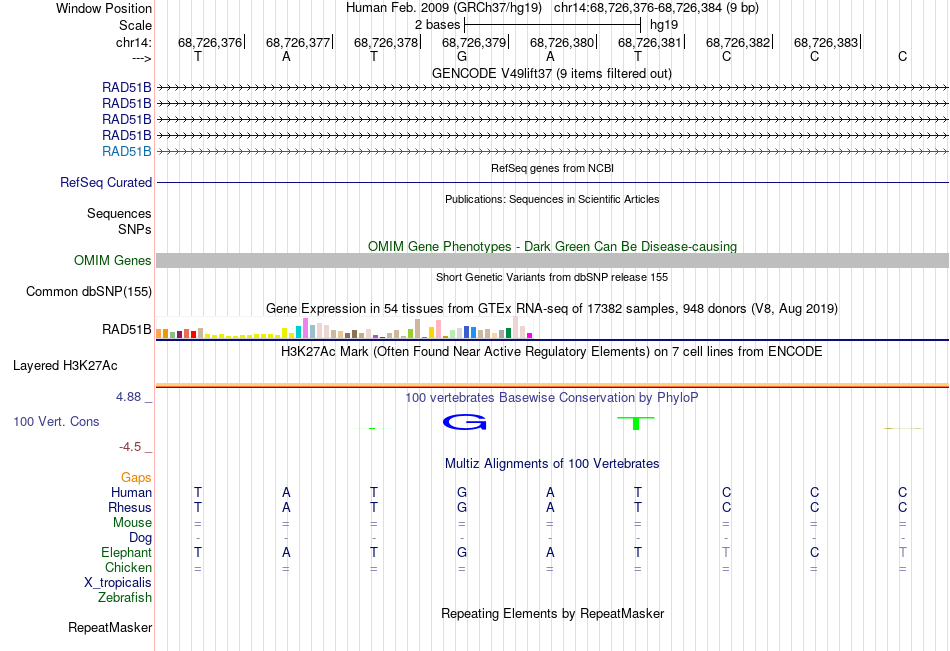Click Publications: Sequences in Scientific Articles title
The image size is (950, 651).
552,199
